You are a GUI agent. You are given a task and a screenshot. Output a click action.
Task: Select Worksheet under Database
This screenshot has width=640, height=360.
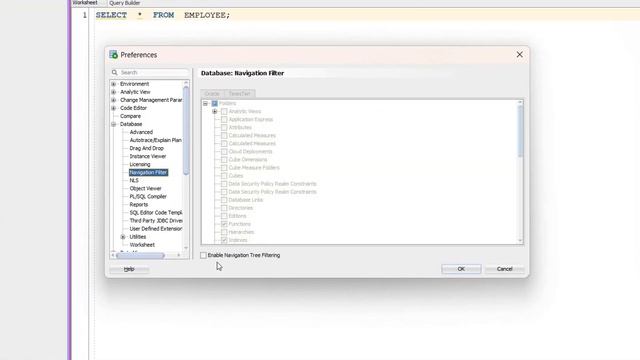click(x=142, y=245)
